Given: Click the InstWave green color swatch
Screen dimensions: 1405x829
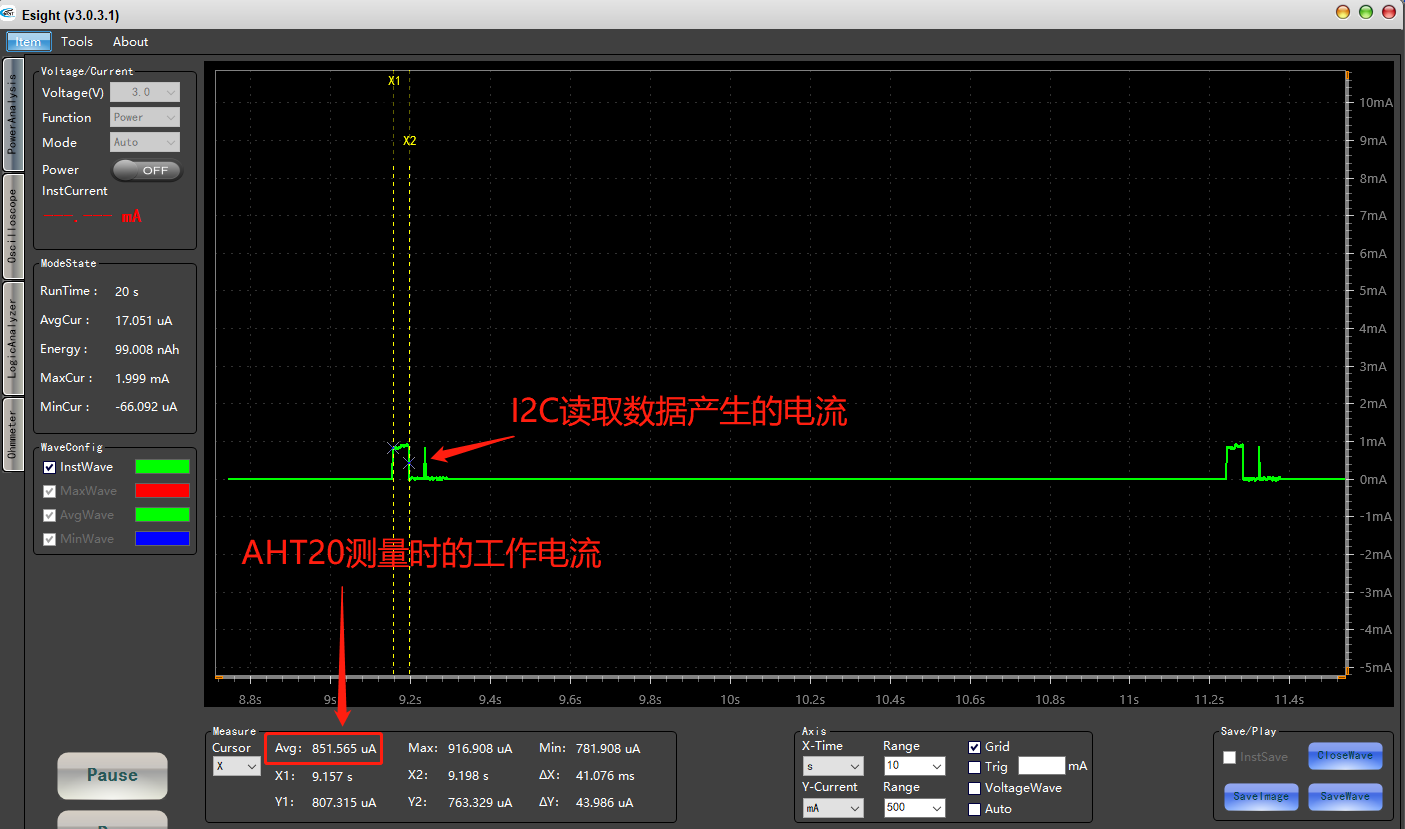Looking at the screenshot, I should point(162,467).
